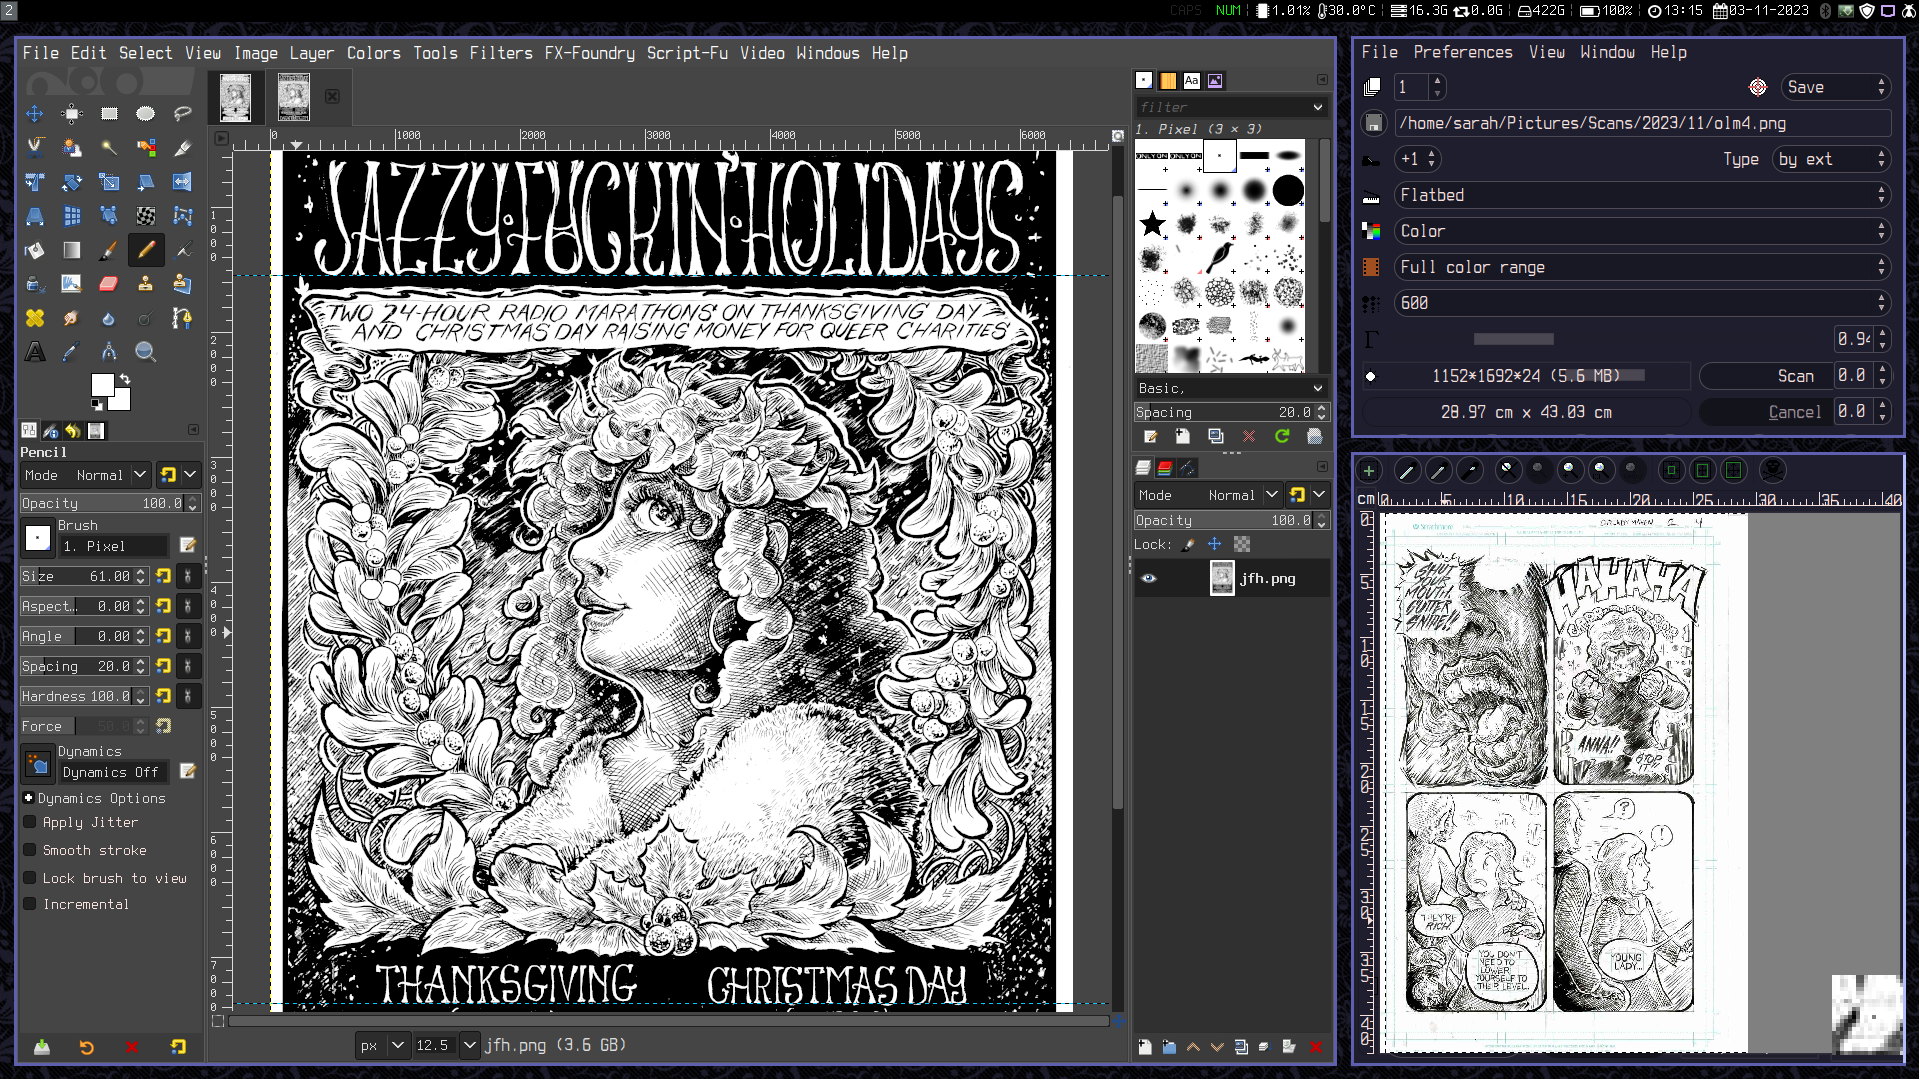Click the red X delete brush icon
The width and height of the screenshot is (1919, 1079).
pyautogui.click(x=1249, y=437)
